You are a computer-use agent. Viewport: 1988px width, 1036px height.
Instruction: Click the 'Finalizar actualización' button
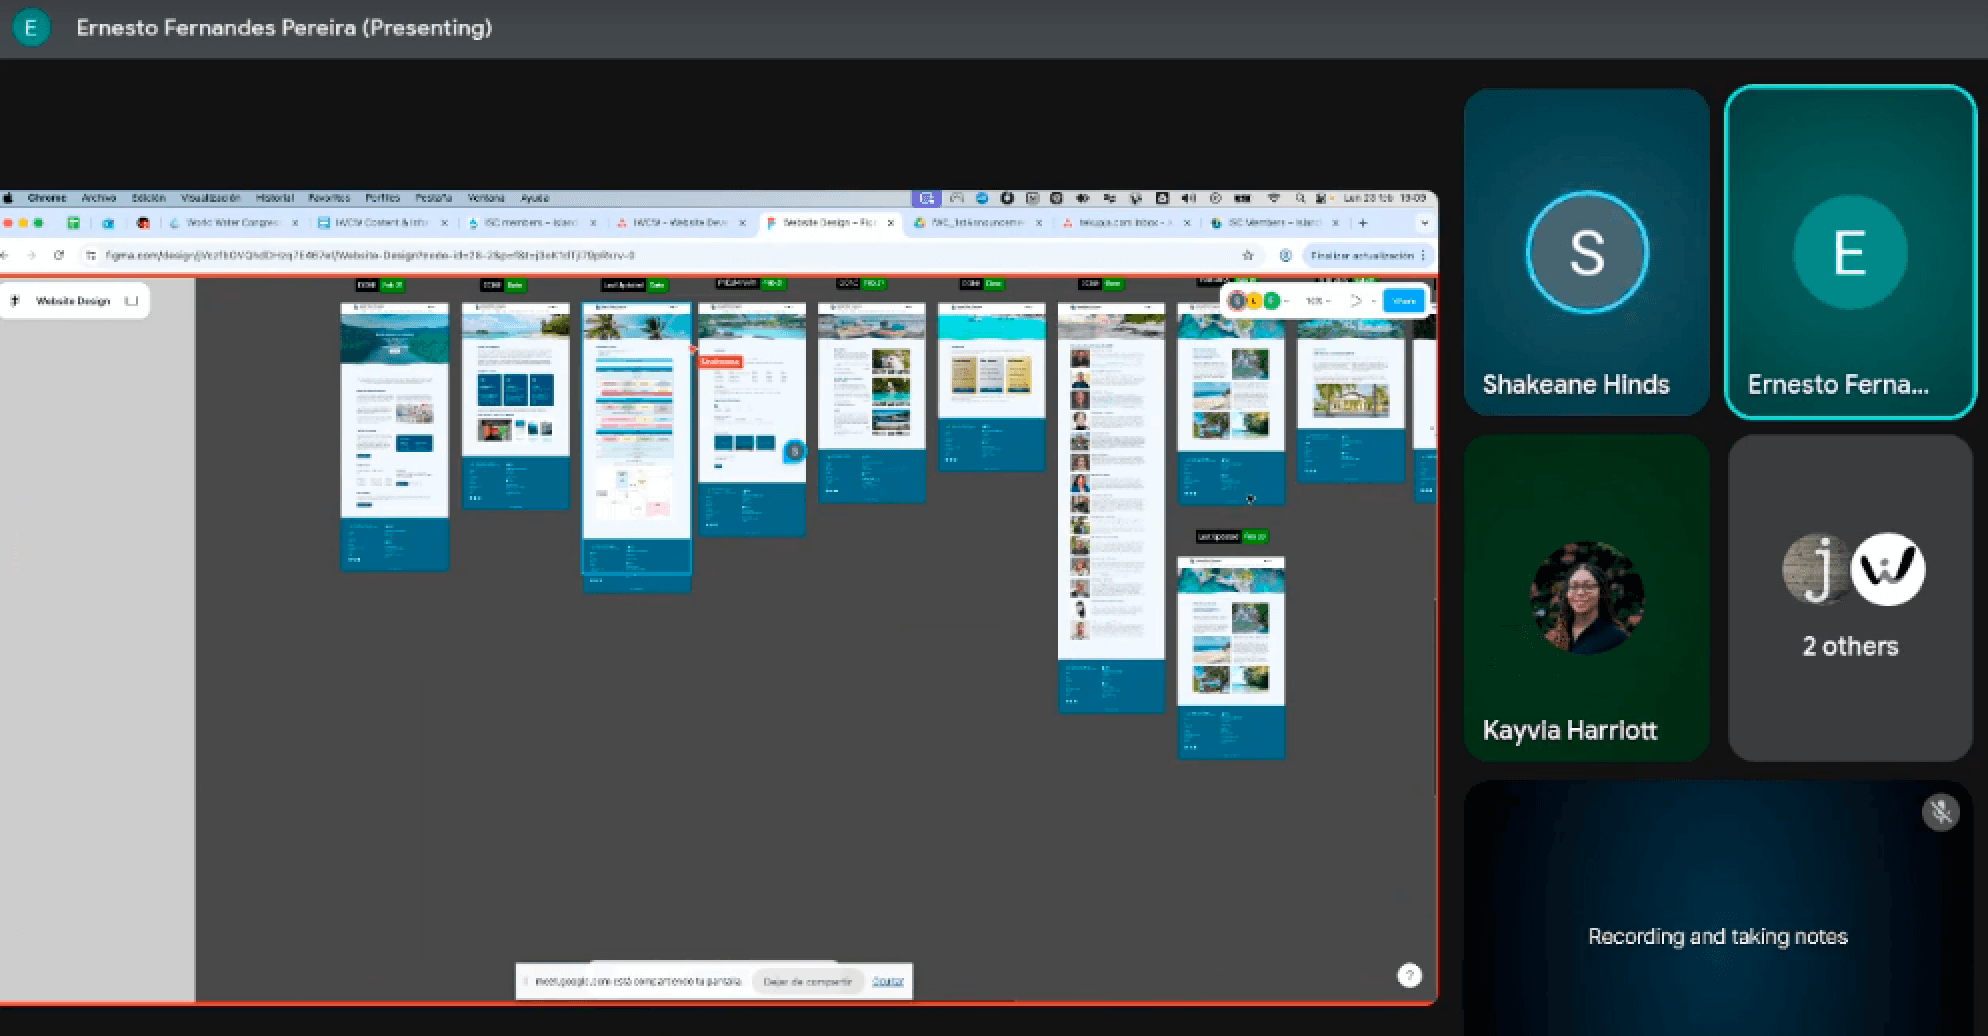(1368, 256)
